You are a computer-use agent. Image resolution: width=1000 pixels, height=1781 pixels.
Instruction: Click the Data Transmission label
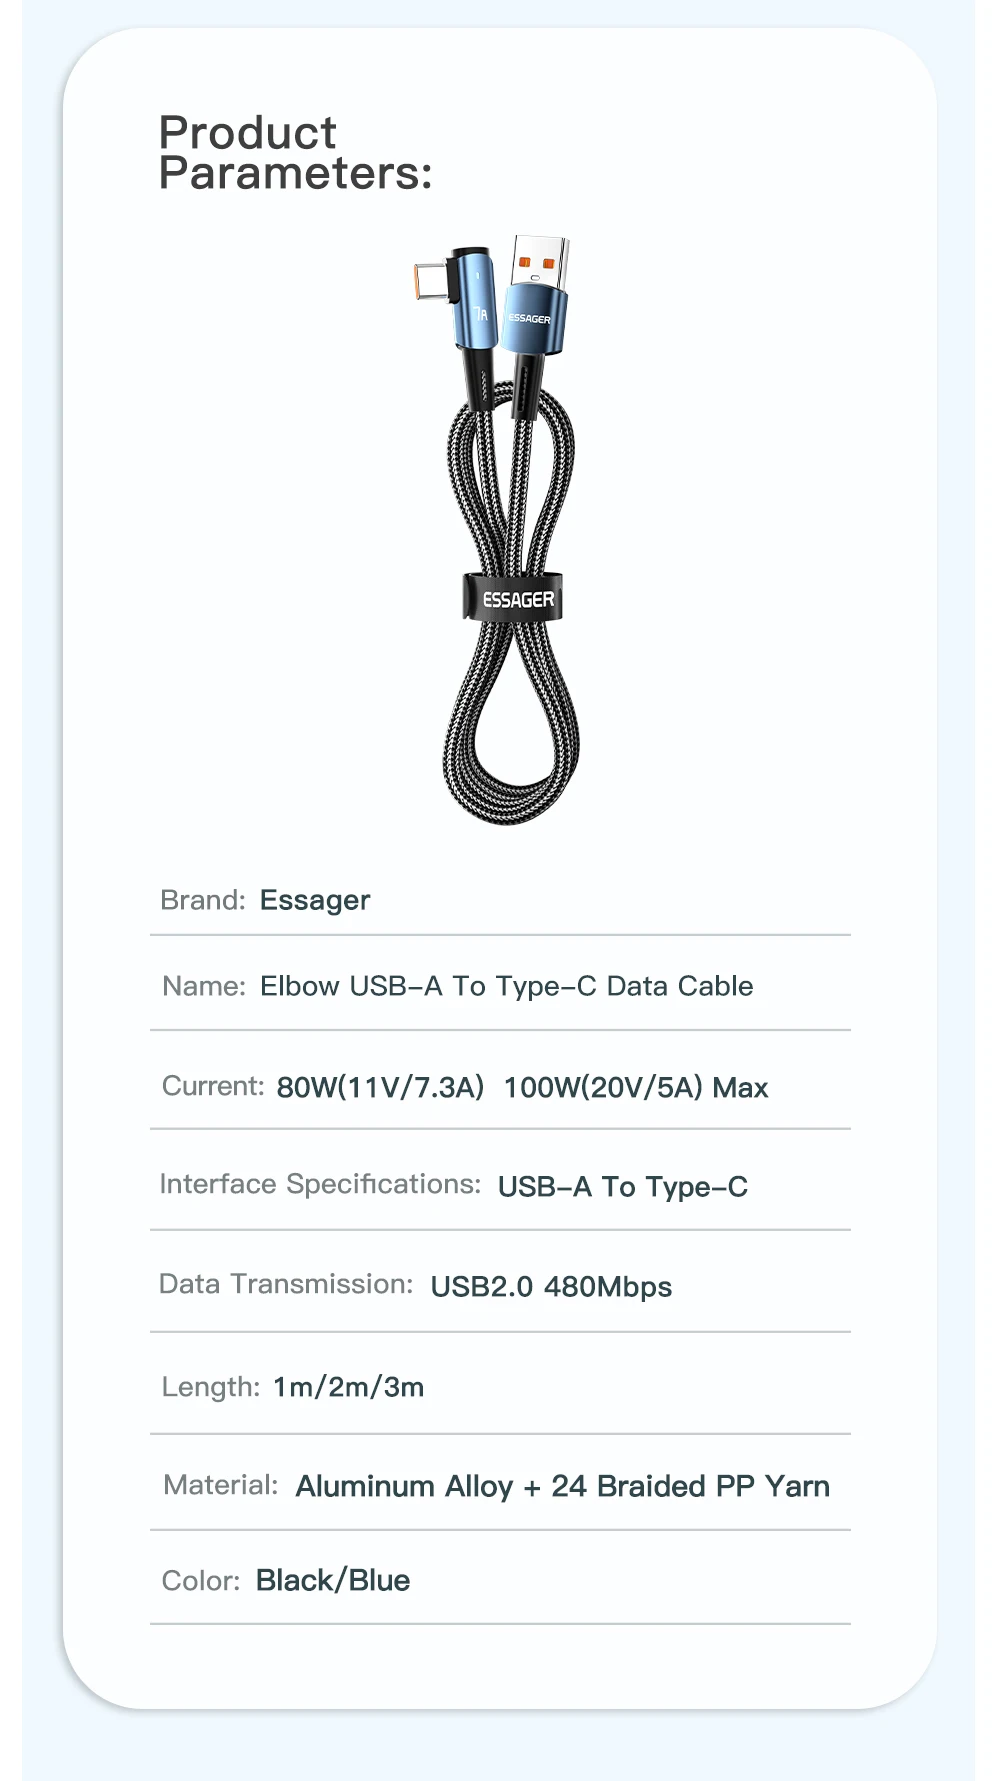(286, 1284)
